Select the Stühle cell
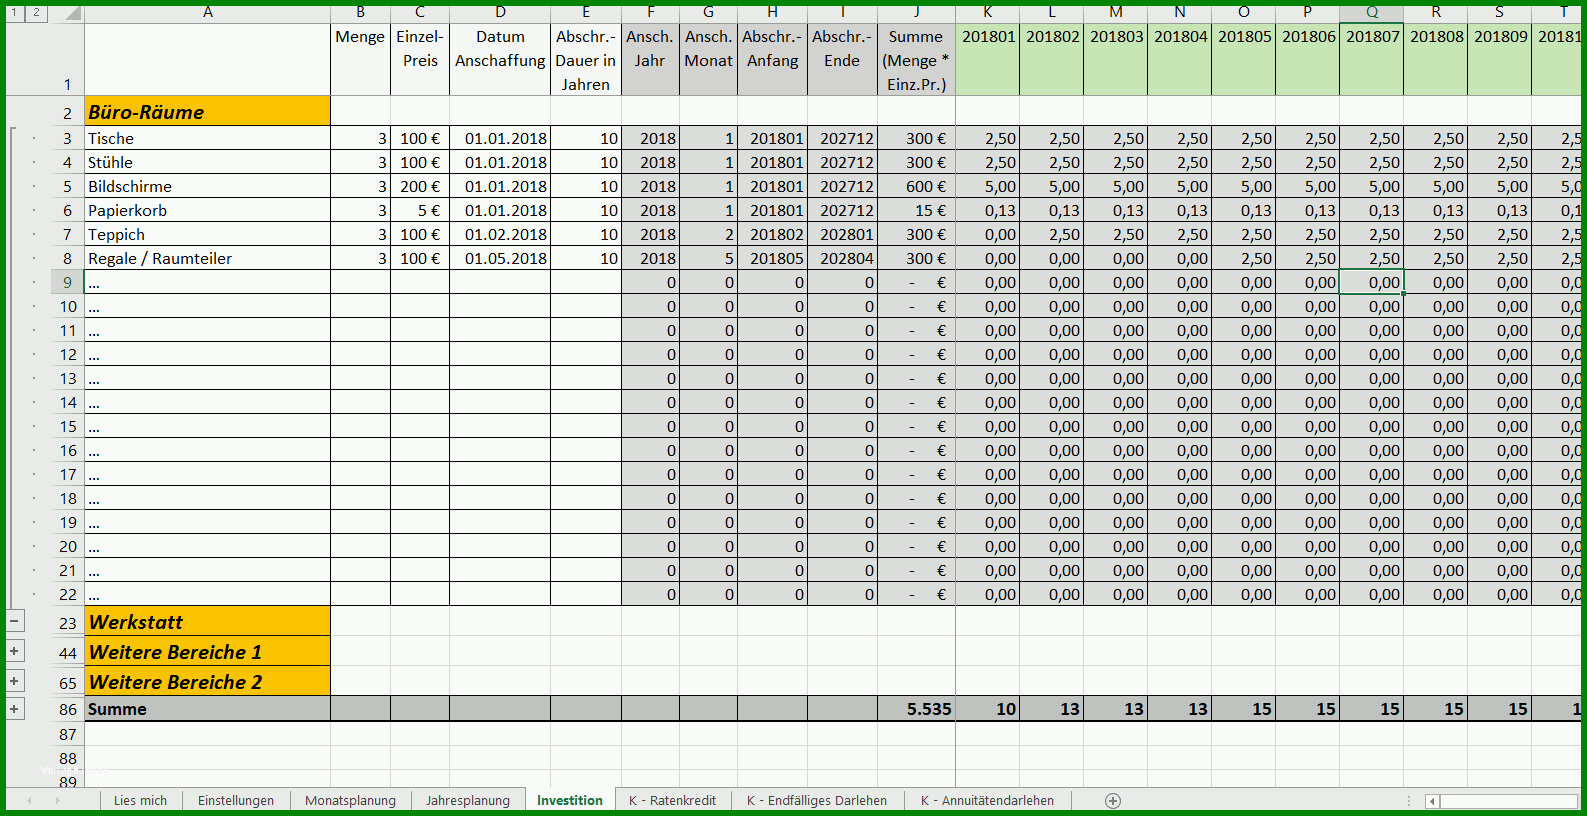Image resolution: width=1587 pixels, height=816 pixels. pos(207,162)
